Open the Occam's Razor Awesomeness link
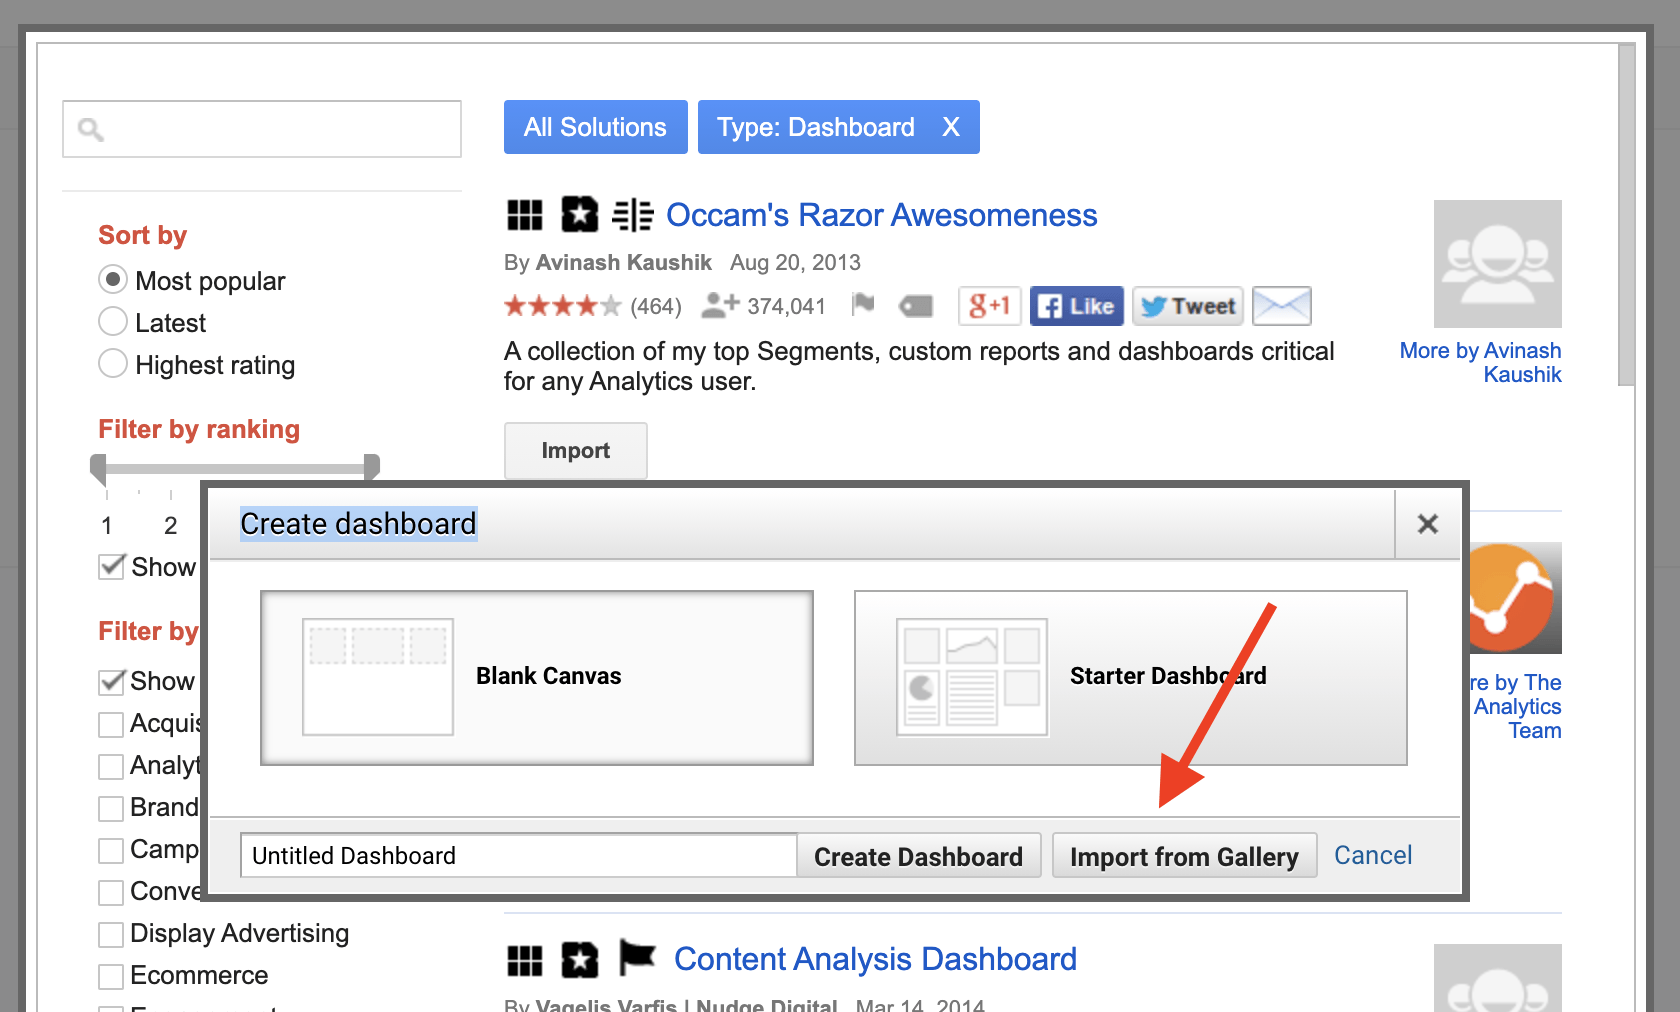Image resolution: width=1680 pixels, height=1012 pixels. (x=882, y=215)
